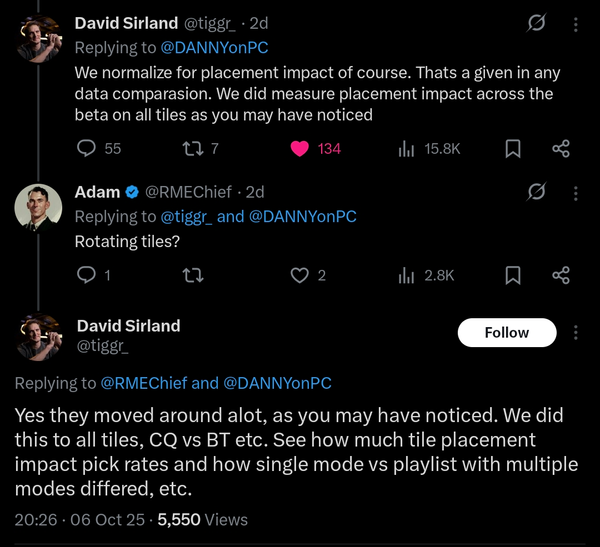The height and width of the screenshot is (547, 600).
Task: Like Adam's tweet with 2 likes
Action: point(299,275)
